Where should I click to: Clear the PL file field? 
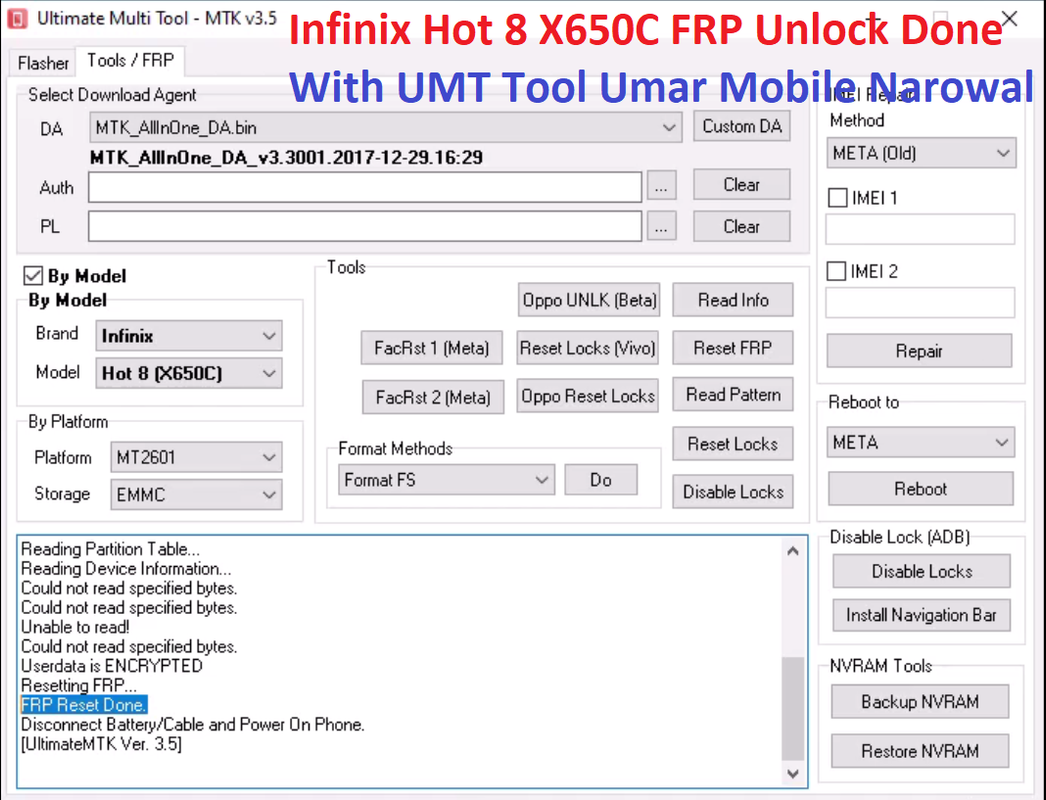pyautogui.click(x=742, y=227)
